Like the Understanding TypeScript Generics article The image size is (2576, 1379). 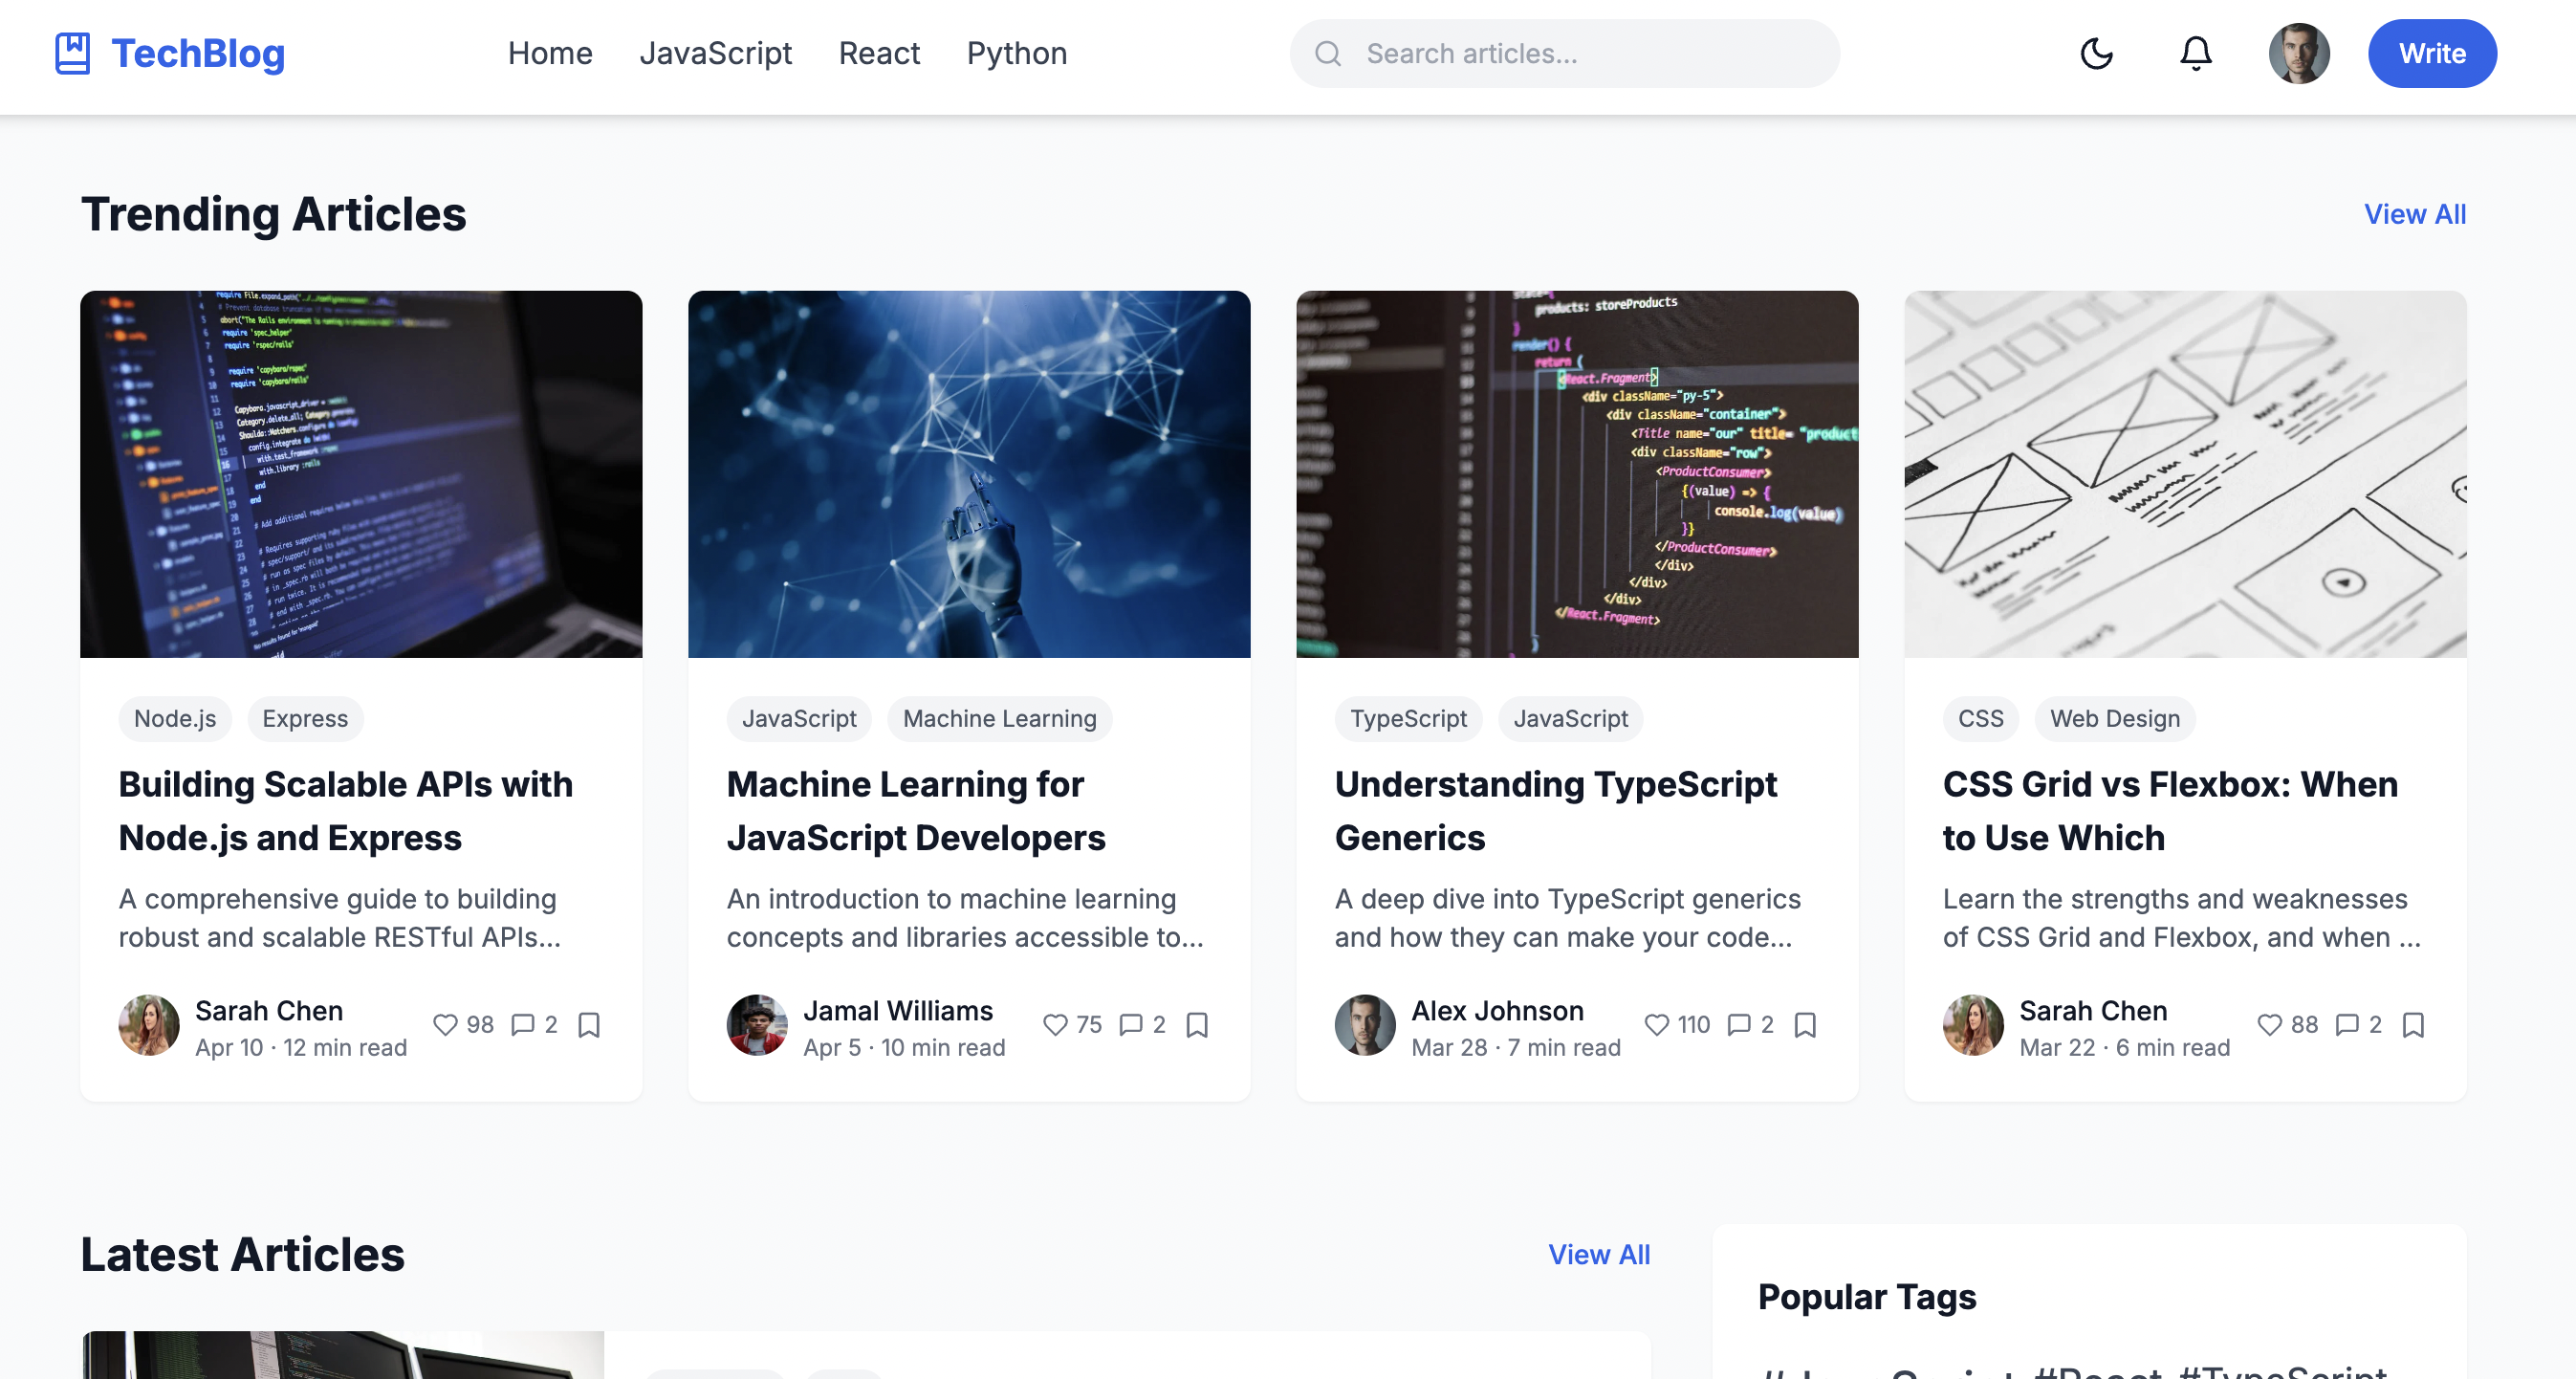[x=1657, y=1024]
